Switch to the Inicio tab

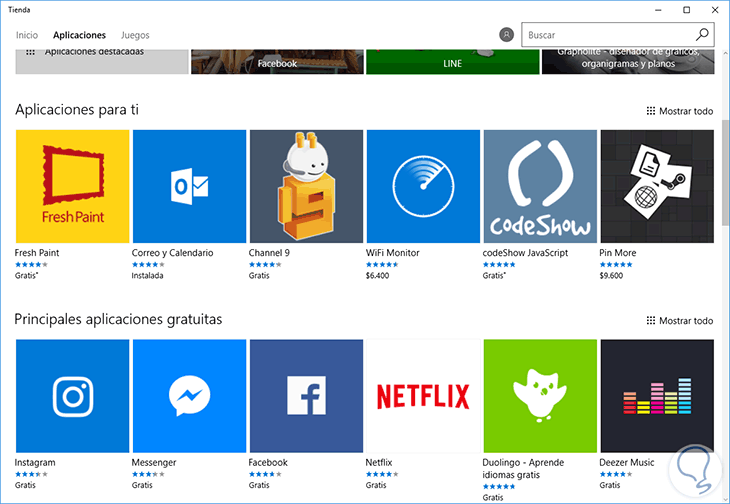coord(27,35)
